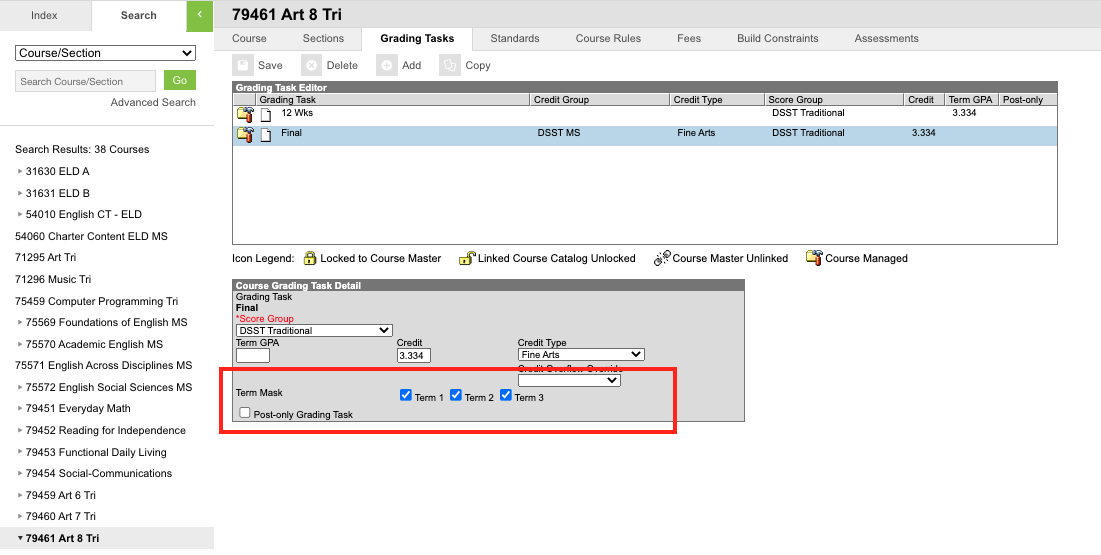Click document icon on 12 Wks row

coord(266,115)
